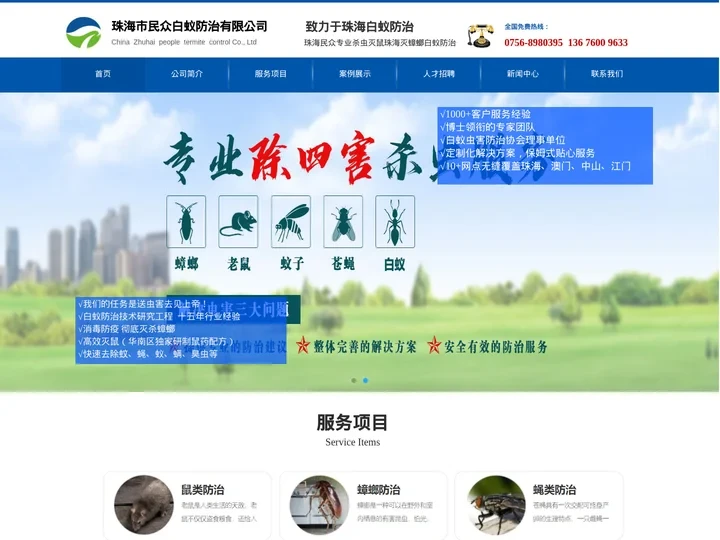Open the 首页 menu item
This screenshot has height=540, width=720.
pyautogui.click(x=103, y=74)
